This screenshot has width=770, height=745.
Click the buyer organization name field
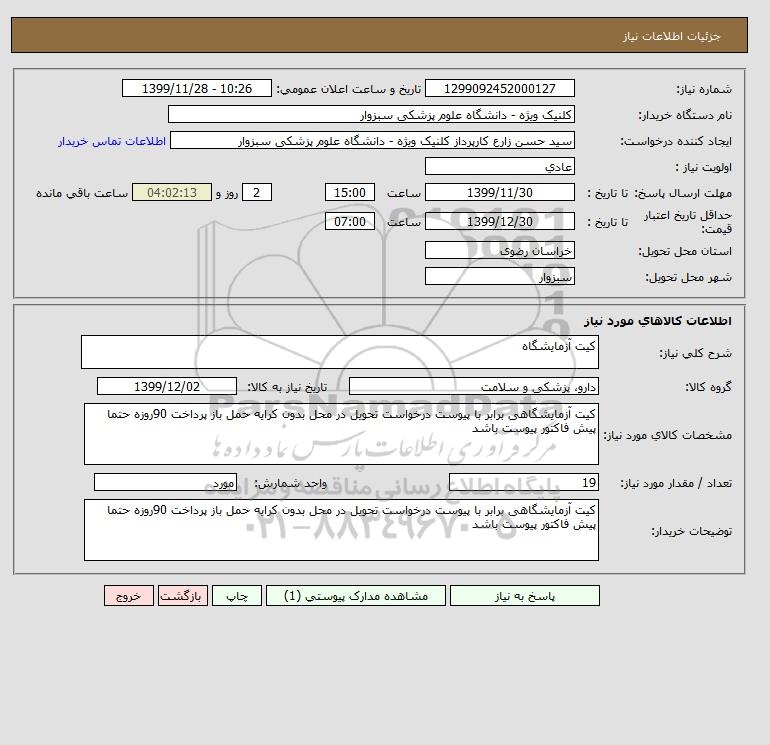[371, 114]
